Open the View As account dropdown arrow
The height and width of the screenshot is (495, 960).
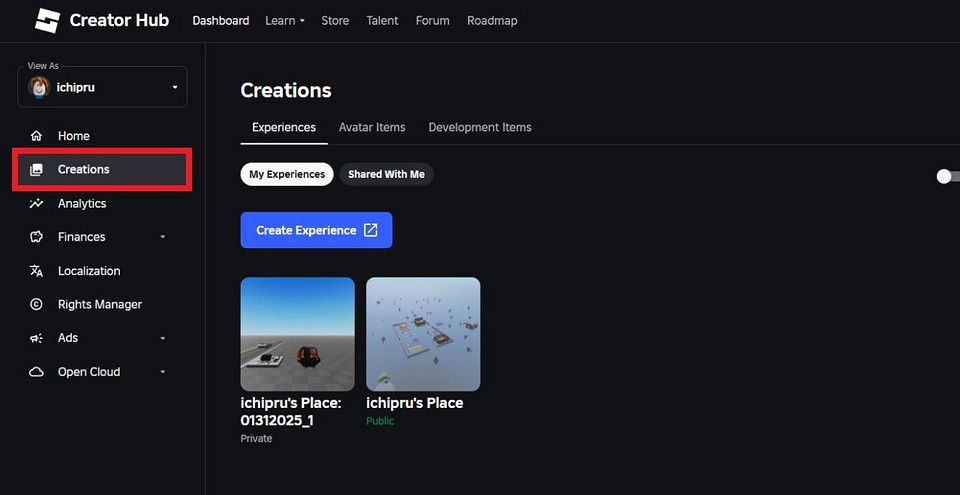click(x=174, y=88)
